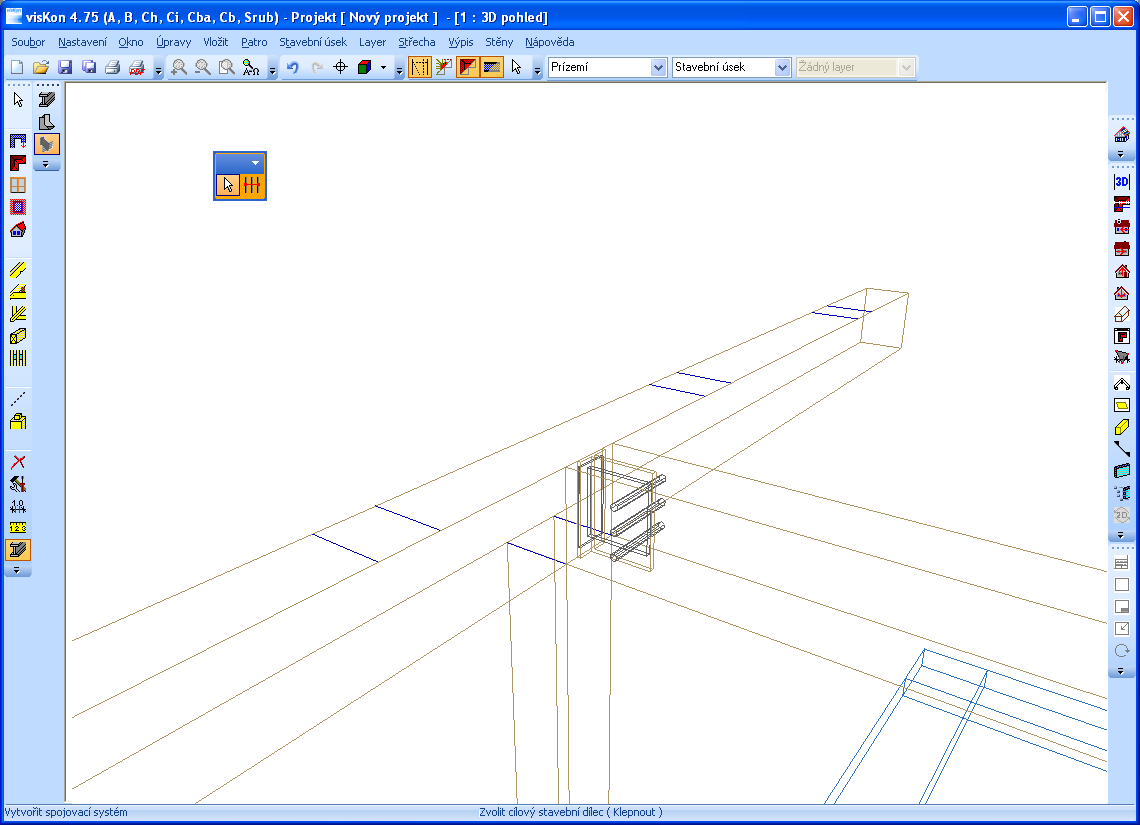
Task: Click the yellow timber block icon
Action: pos(18,336)
